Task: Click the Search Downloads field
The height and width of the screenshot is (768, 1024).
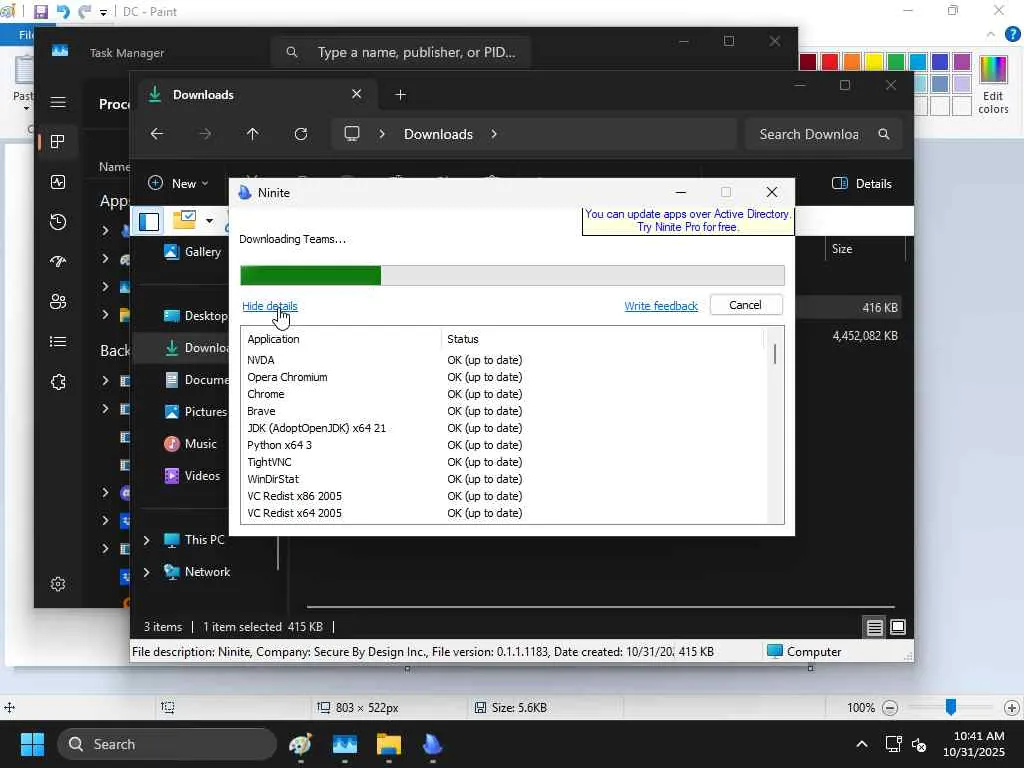Action: pos(823,134)
